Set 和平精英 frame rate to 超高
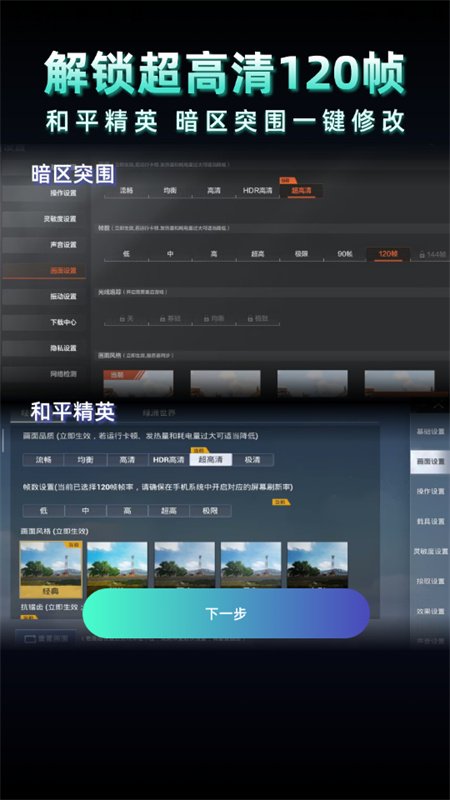The image size is (450, 800). 169,511
